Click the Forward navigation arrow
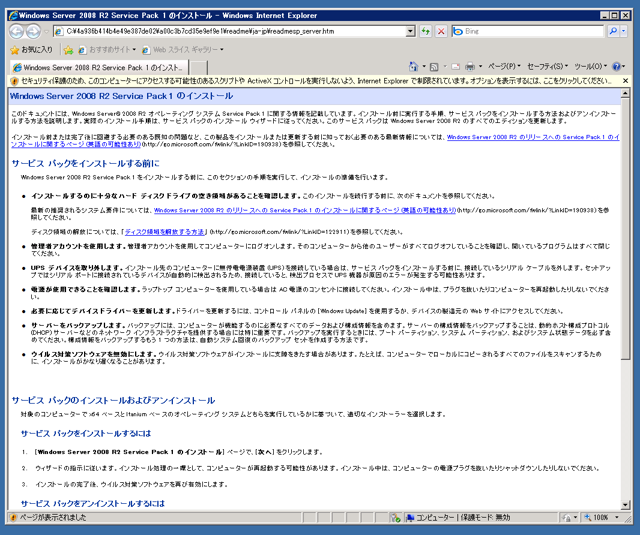 [x=33, y=31]
